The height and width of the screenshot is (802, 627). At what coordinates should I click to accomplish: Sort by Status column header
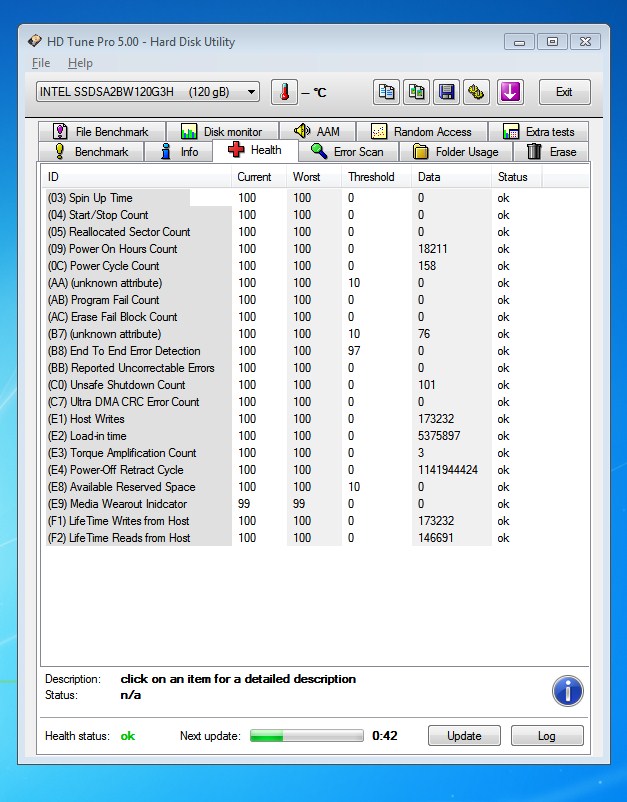[x=516, y=177]
